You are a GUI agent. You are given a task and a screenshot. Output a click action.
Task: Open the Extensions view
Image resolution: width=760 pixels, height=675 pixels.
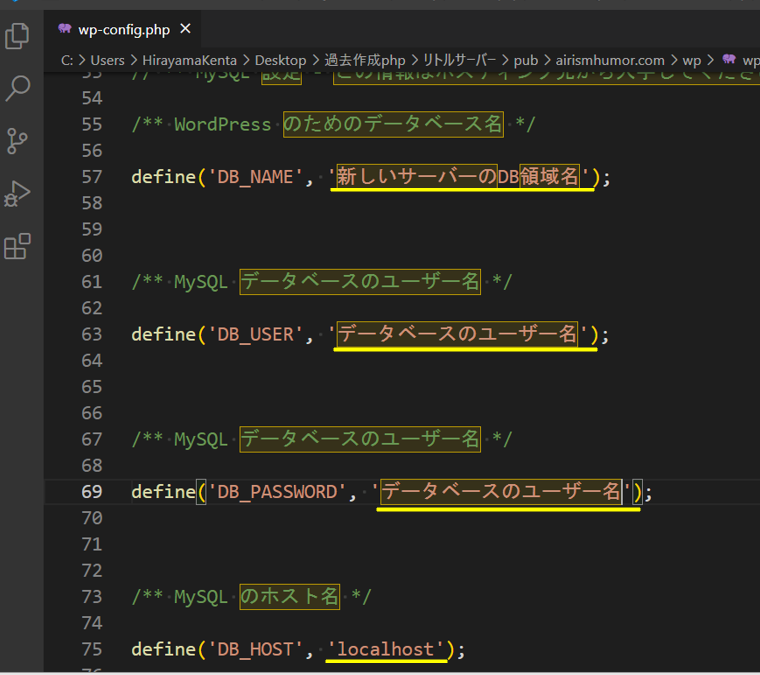point(17,246)
